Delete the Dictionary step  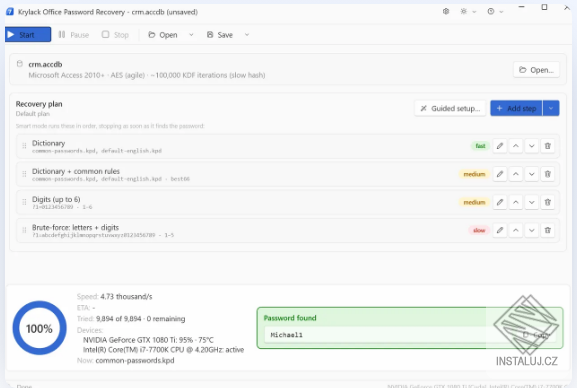(548, 146)
